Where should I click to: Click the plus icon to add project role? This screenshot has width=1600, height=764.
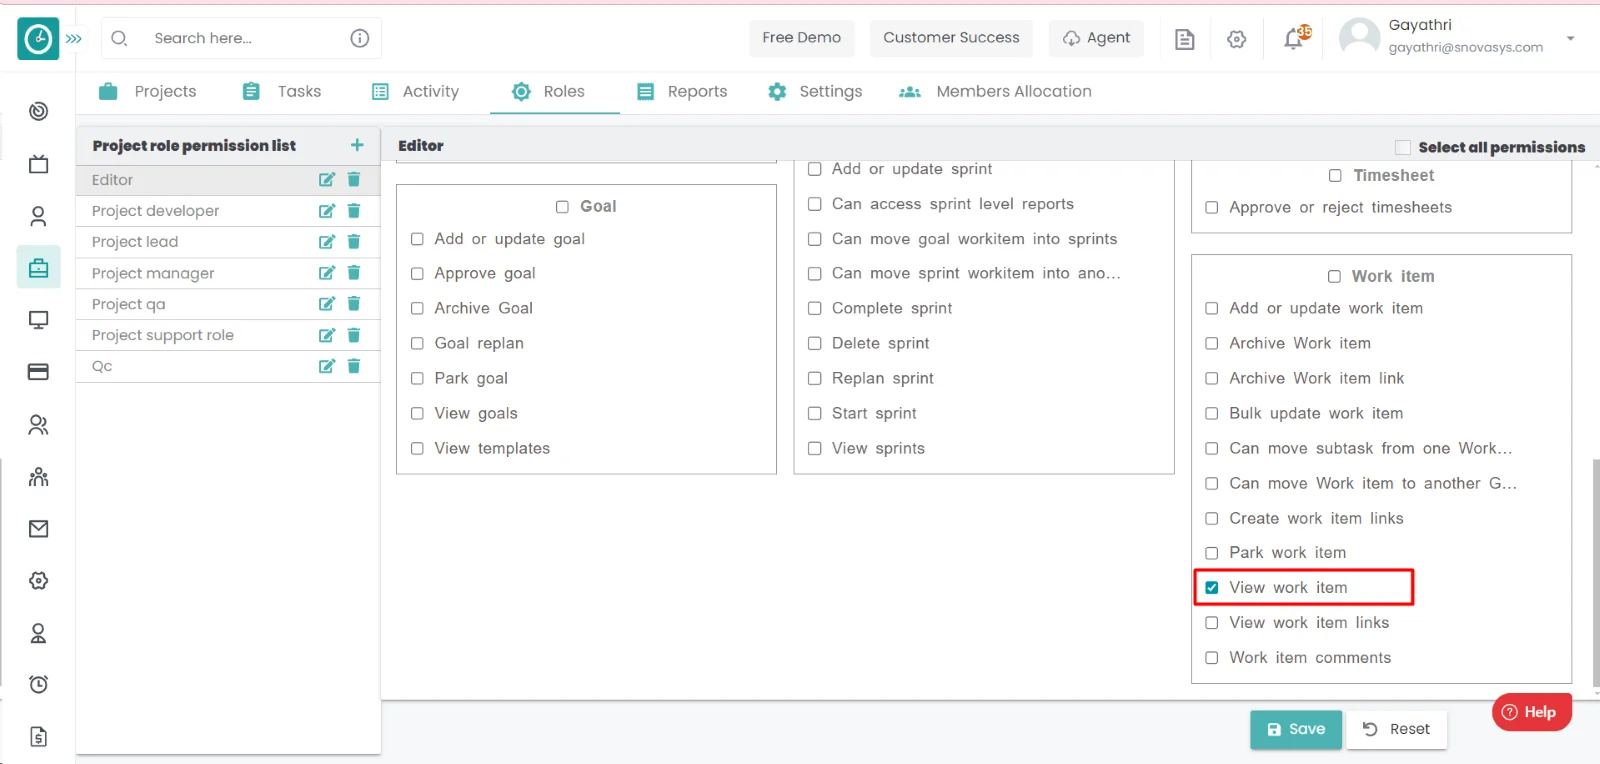coord(357,145)
